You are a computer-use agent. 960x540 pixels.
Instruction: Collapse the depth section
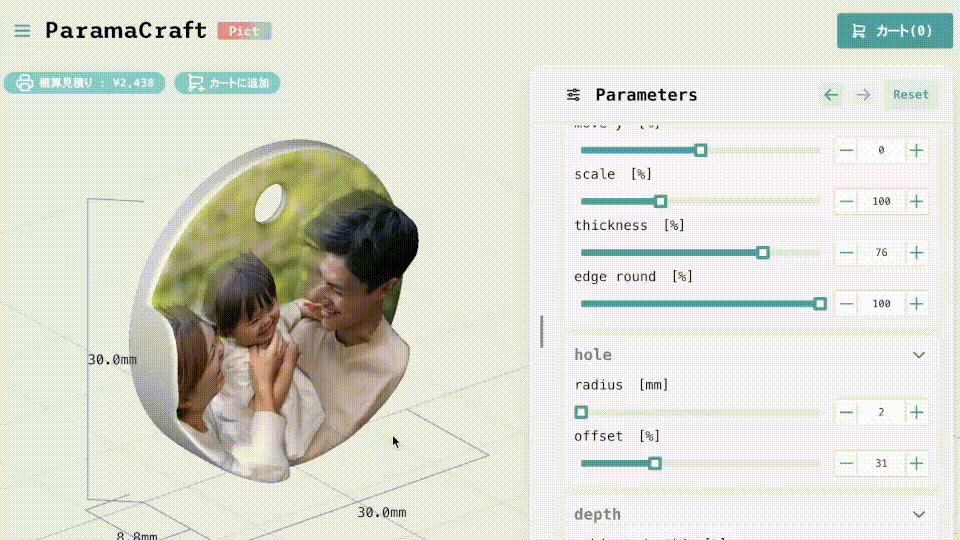click(x=919, y=514)
